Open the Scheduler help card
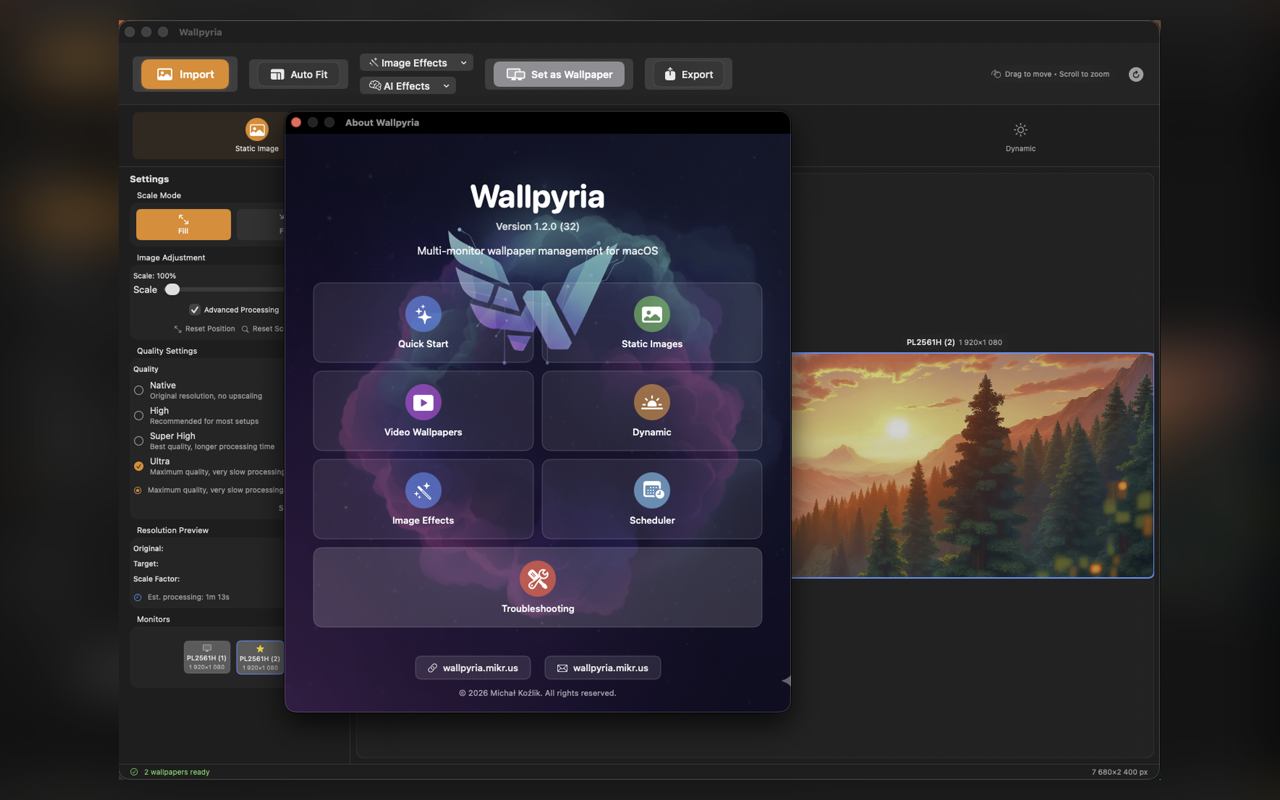The width and height of the screenshot is (1280, 800). [x=652, y=499]
